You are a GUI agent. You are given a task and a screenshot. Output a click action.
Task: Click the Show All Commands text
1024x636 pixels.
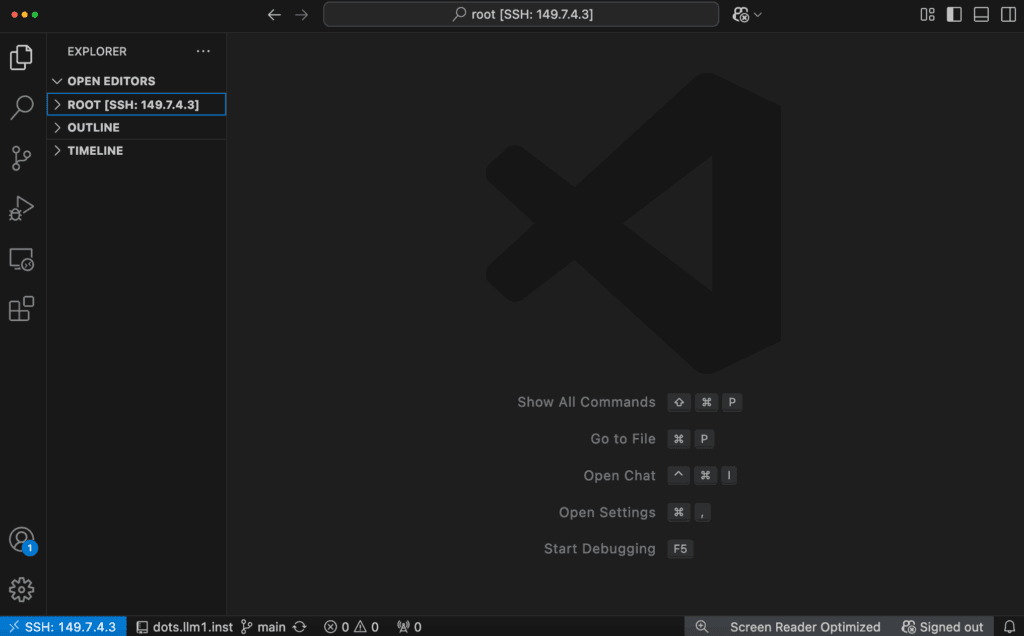click(586, 402)
